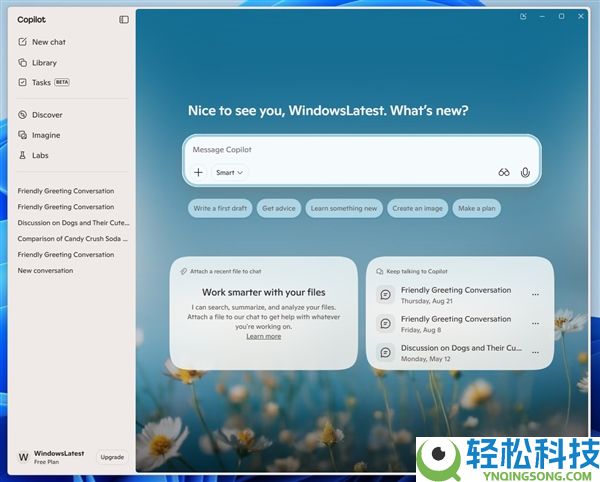Click the title bar pop-out window icon
Image resolution: width=600 pixels, height=482 pixels.
(523, 16)
